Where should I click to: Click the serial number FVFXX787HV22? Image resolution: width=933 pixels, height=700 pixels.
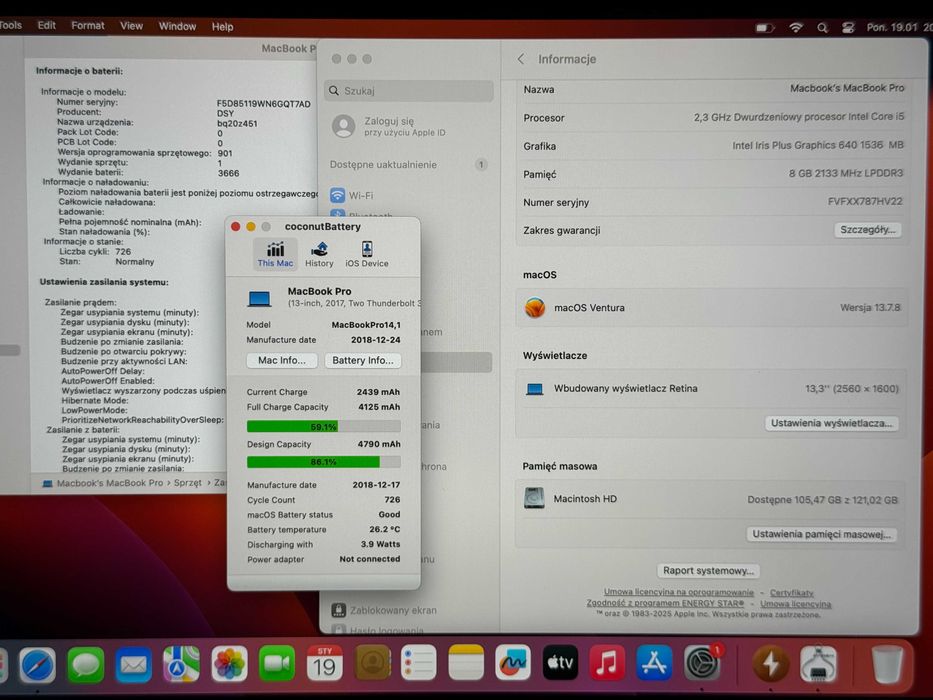865,202
